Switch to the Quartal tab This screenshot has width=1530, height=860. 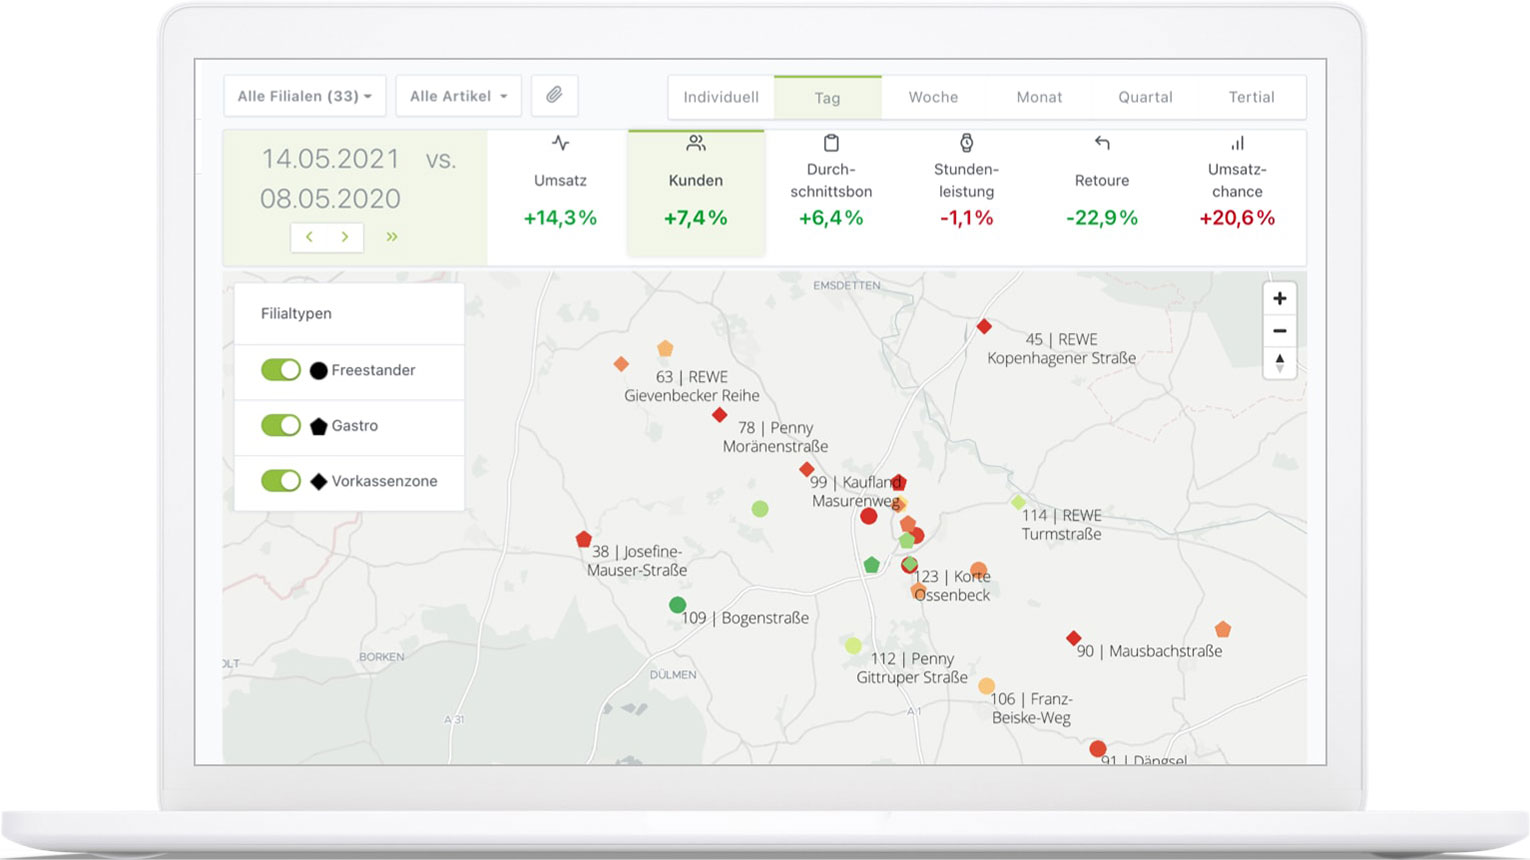(1145, 97)
